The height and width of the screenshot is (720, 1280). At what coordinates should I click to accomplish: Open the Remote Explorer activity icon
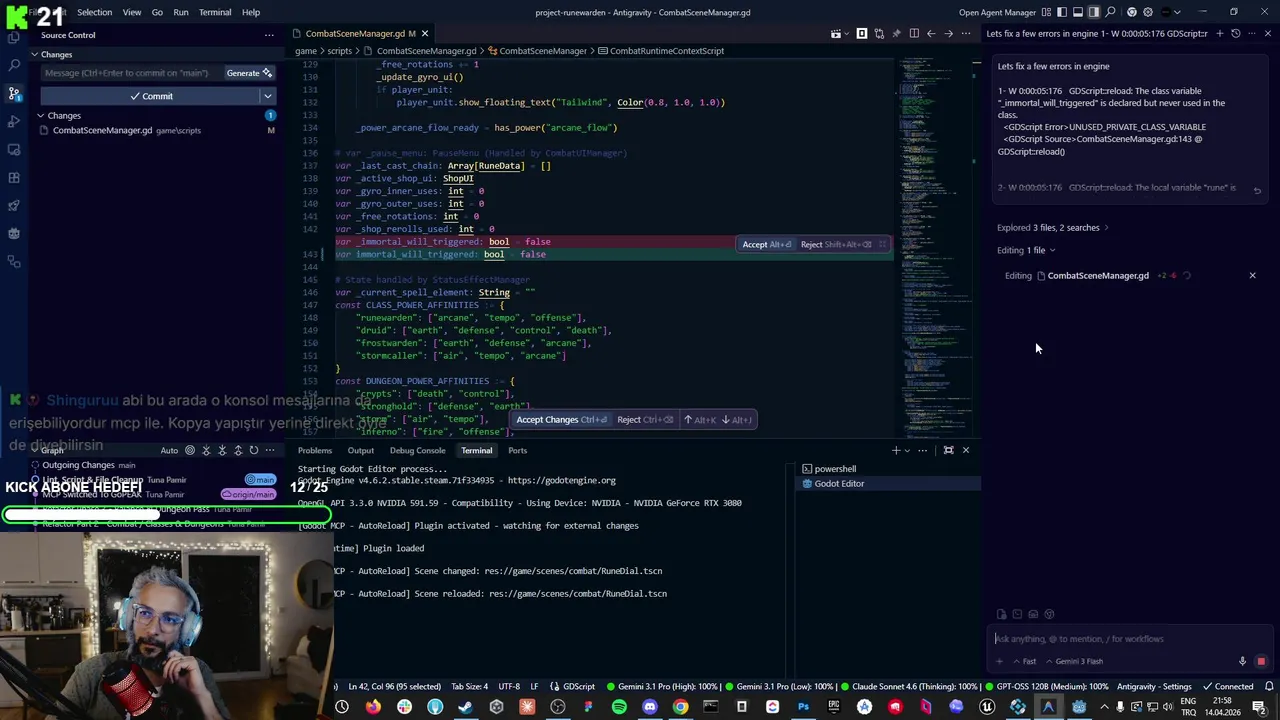click(14, 149)
